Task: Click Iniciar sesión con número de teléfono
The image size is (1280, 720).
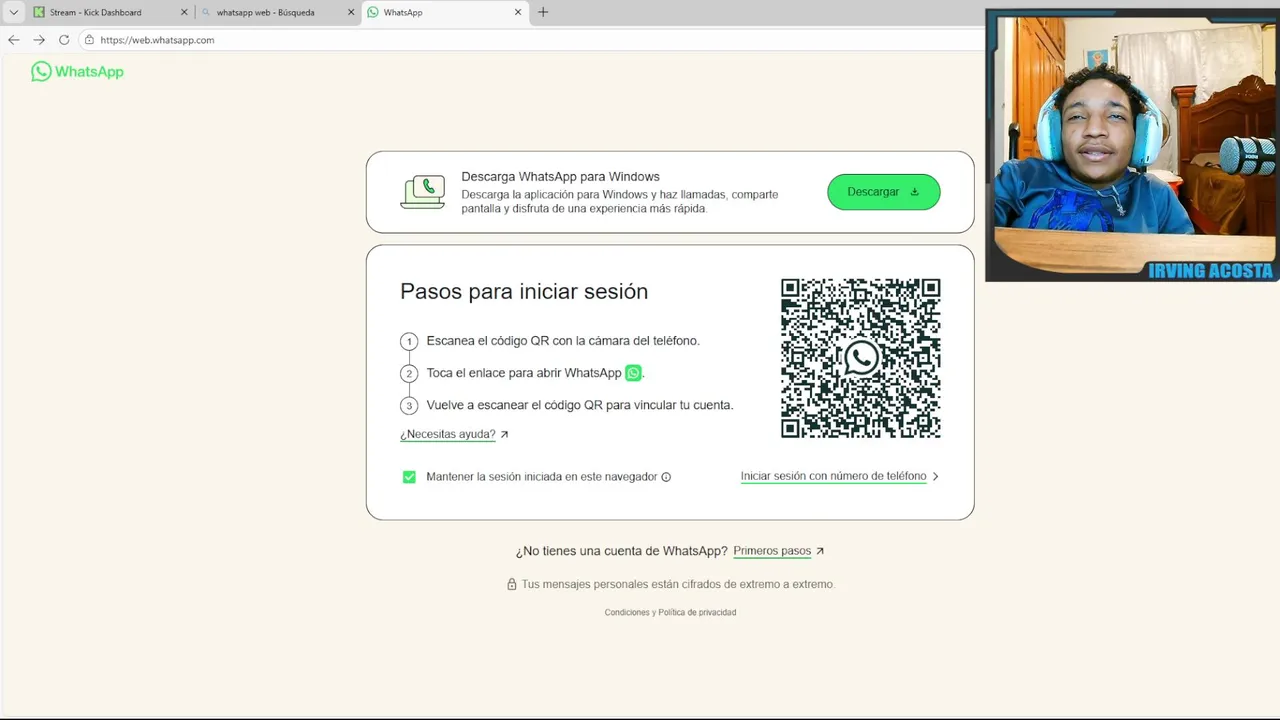Action: point(833,476)
